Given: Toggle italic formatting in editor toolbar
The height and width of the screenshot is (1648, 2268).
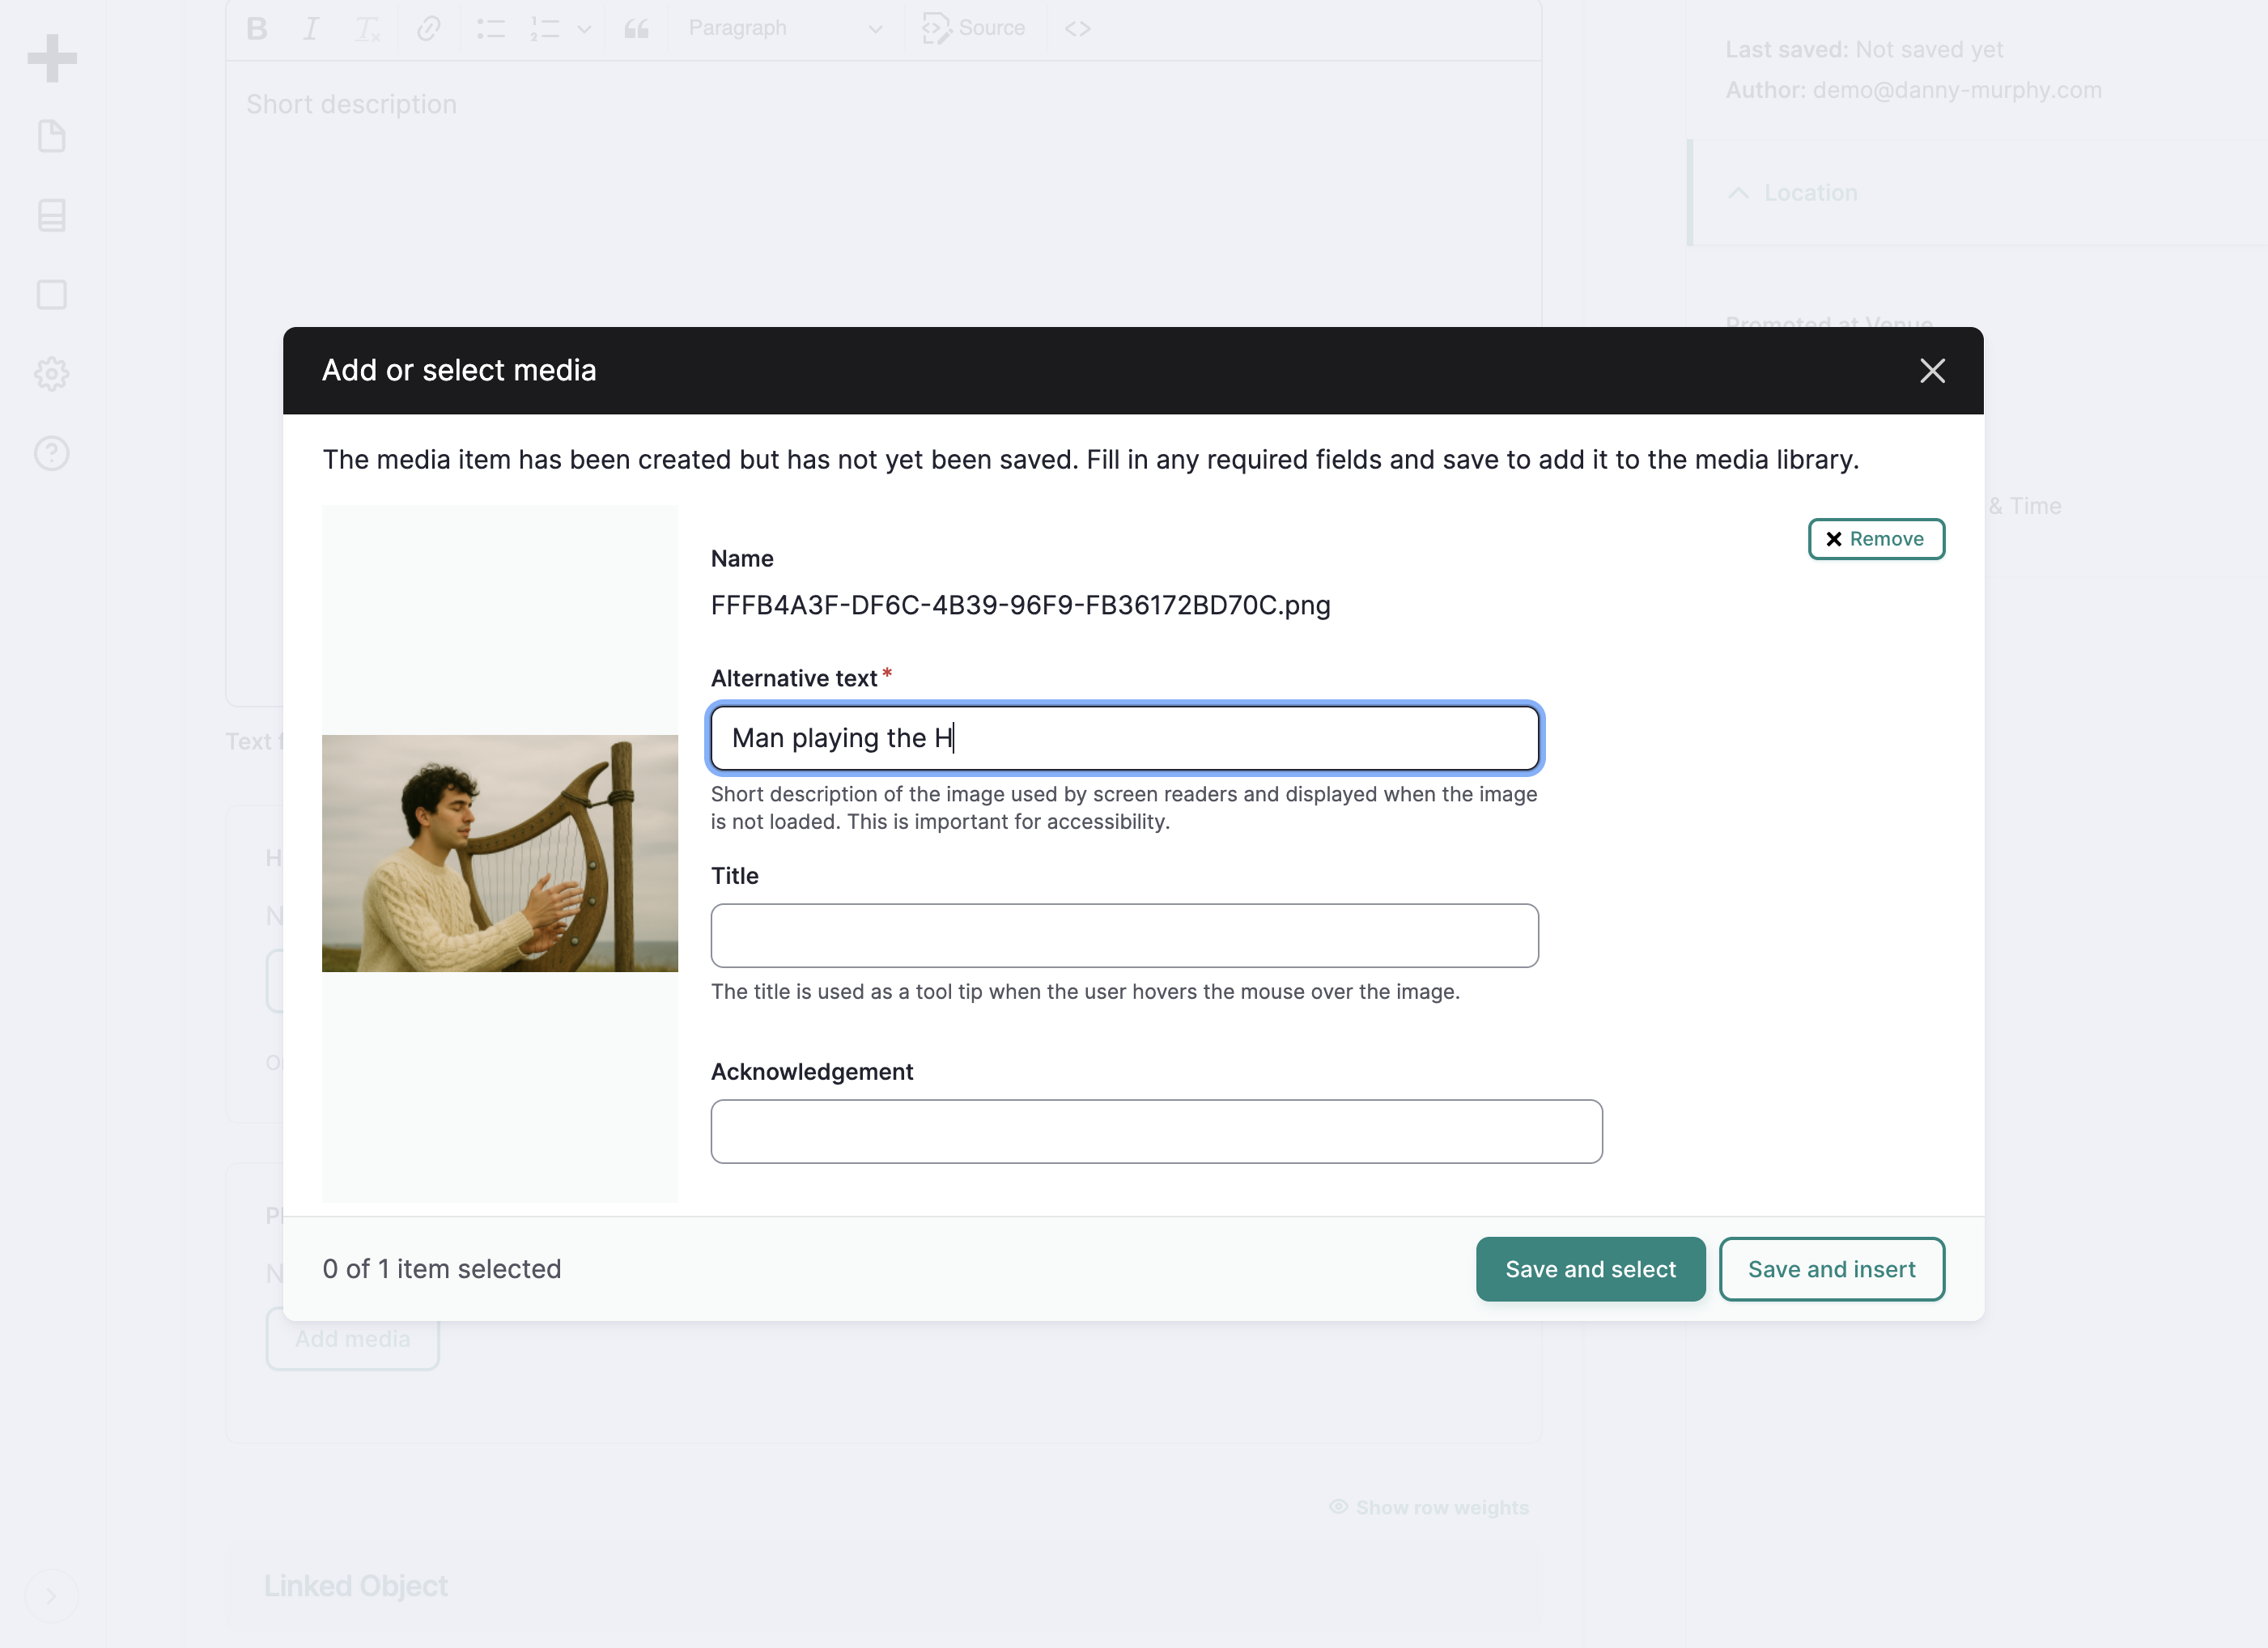Looking at the screenshot, I should pos(311,29).
